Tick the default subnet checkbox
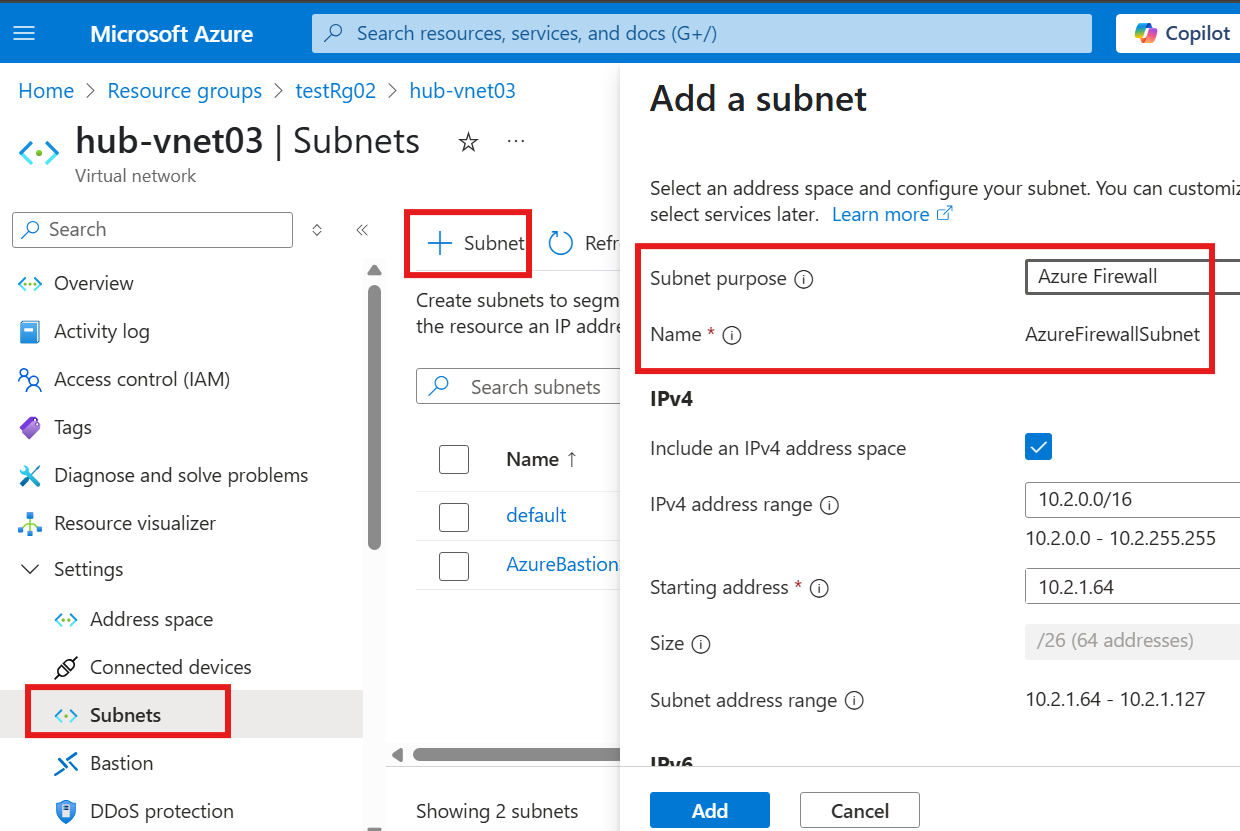Screen dimensions: 1240x831 (454, 516)
